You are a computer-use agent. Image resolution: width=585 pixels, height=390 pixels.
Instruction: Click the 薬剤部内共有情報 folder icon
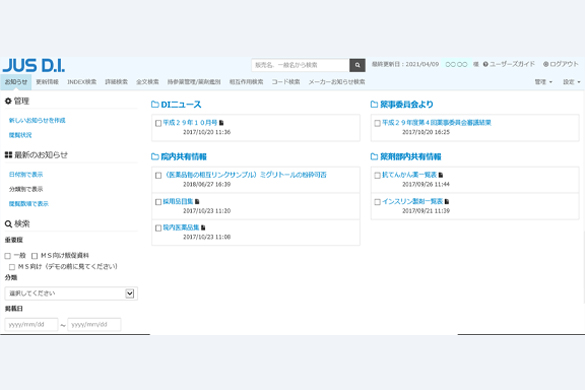374,156
